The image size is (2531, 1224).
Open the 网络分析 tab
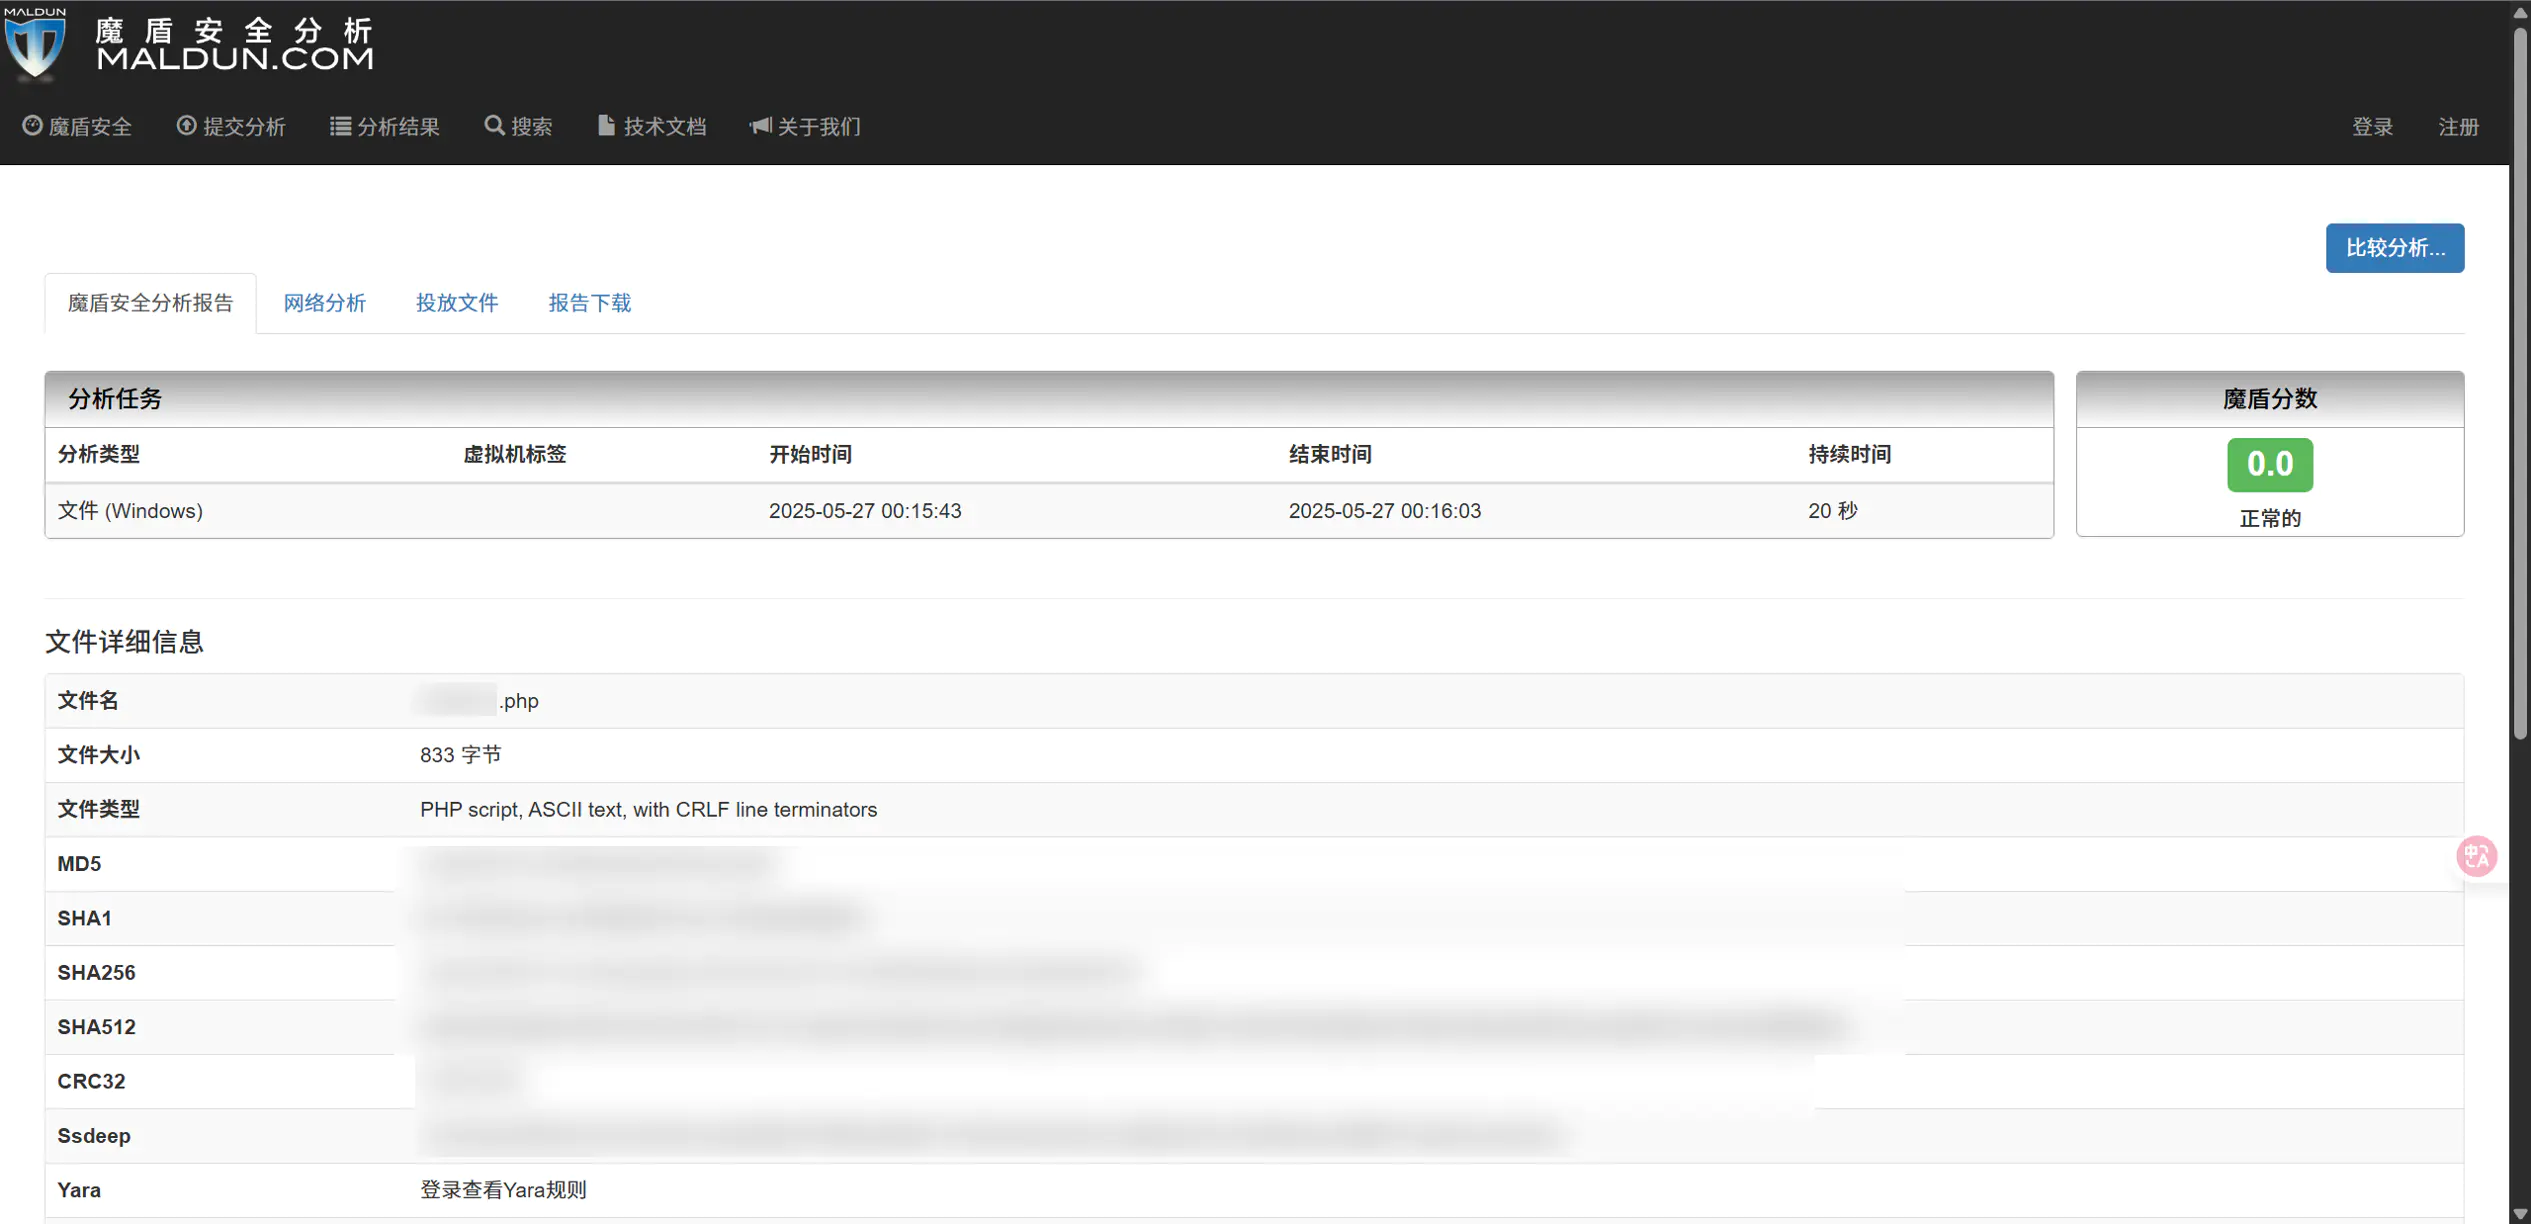coord(324,303)
